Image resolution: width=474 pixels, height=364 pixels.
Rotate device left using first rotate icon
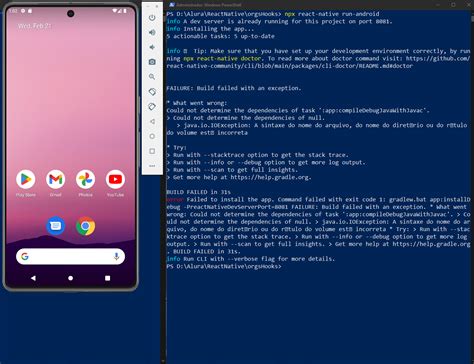tap(152, 92)
